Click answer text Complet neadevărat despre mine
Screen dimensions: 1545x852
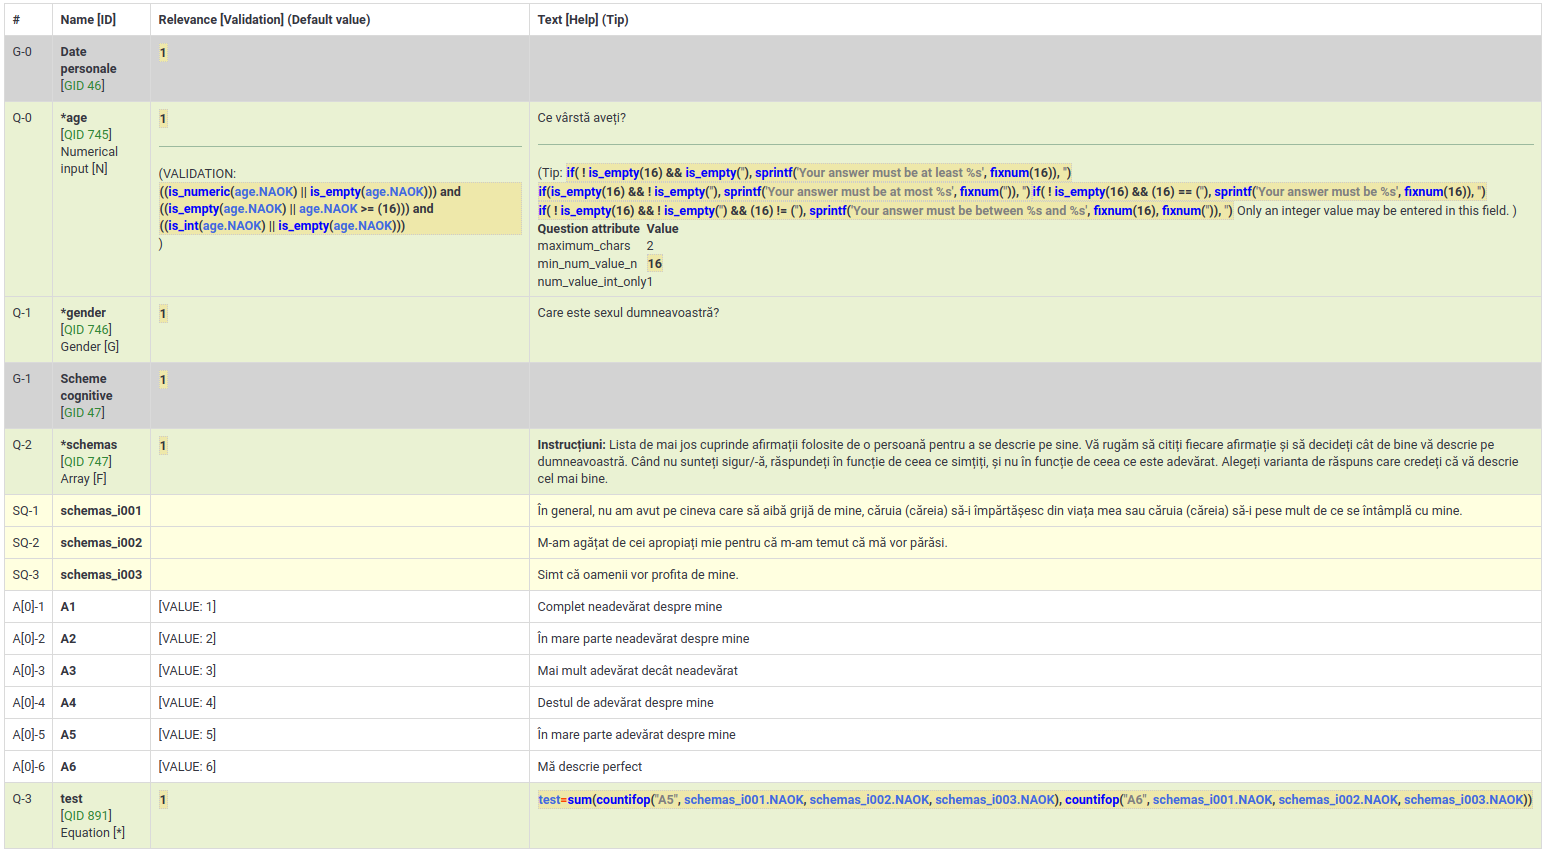[x=629, y=607]
